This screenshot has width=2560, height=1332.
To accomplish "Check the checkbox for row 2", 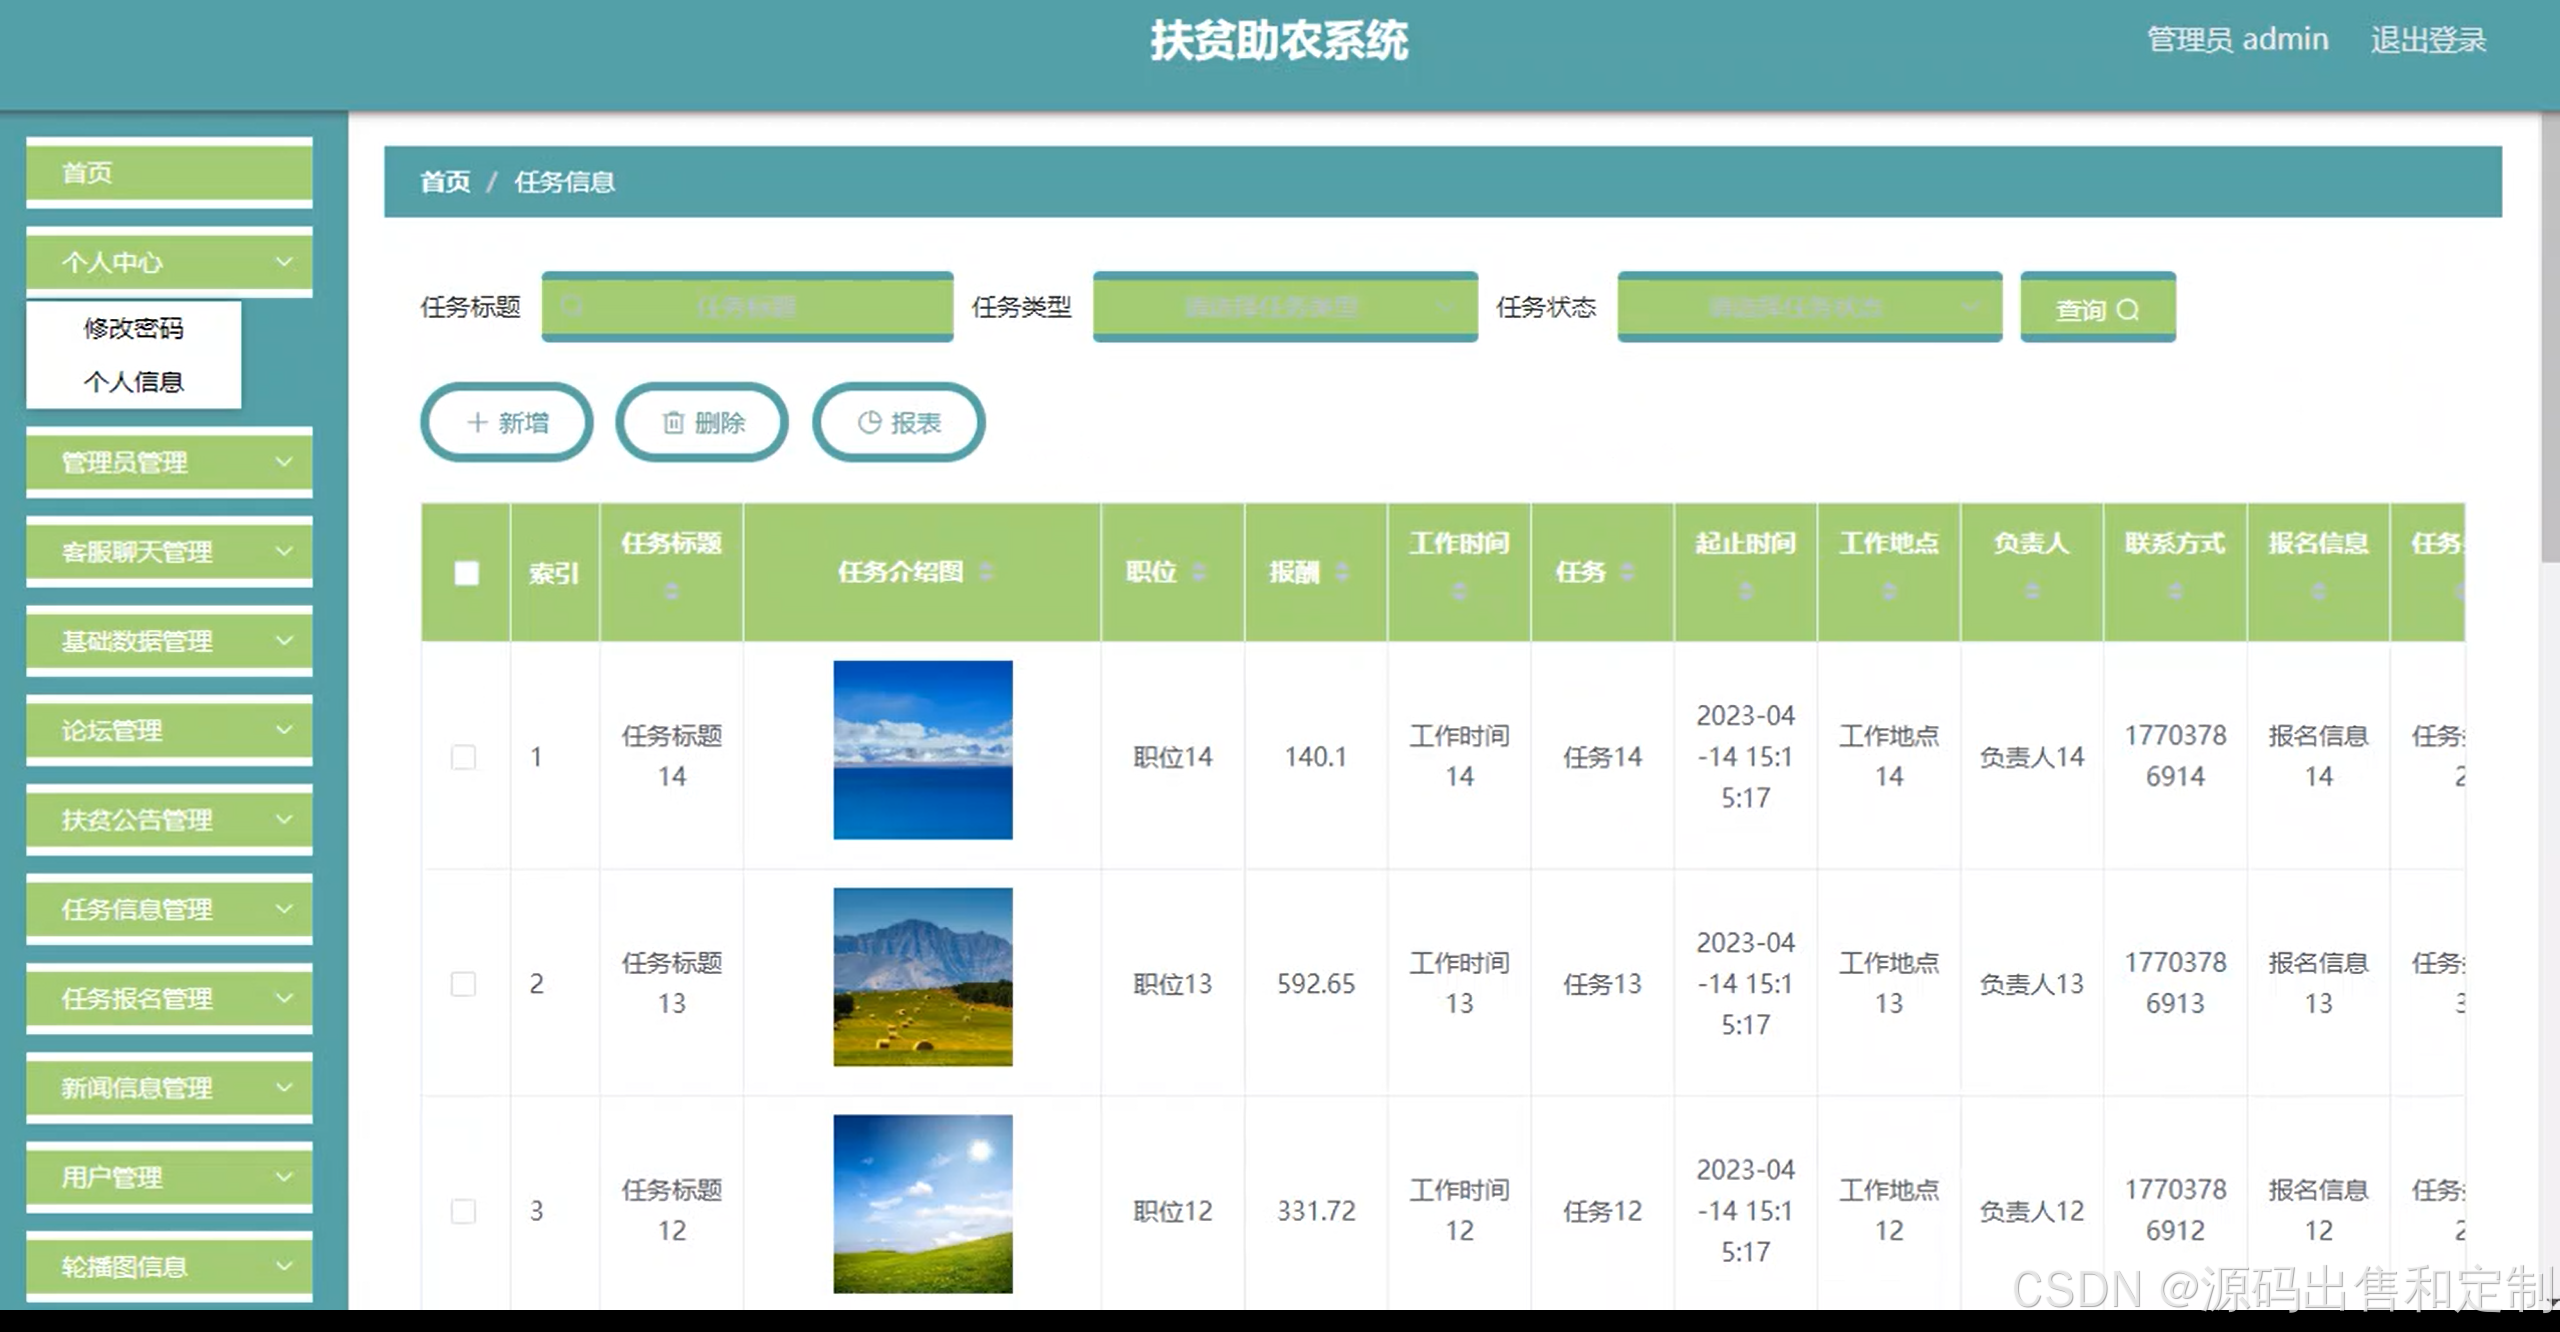I will [464, 984].
